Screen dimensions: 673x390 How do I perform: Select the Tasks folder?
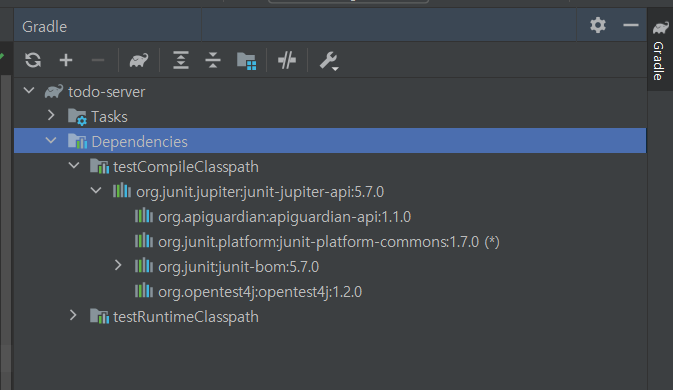click(x=109, y=117)
